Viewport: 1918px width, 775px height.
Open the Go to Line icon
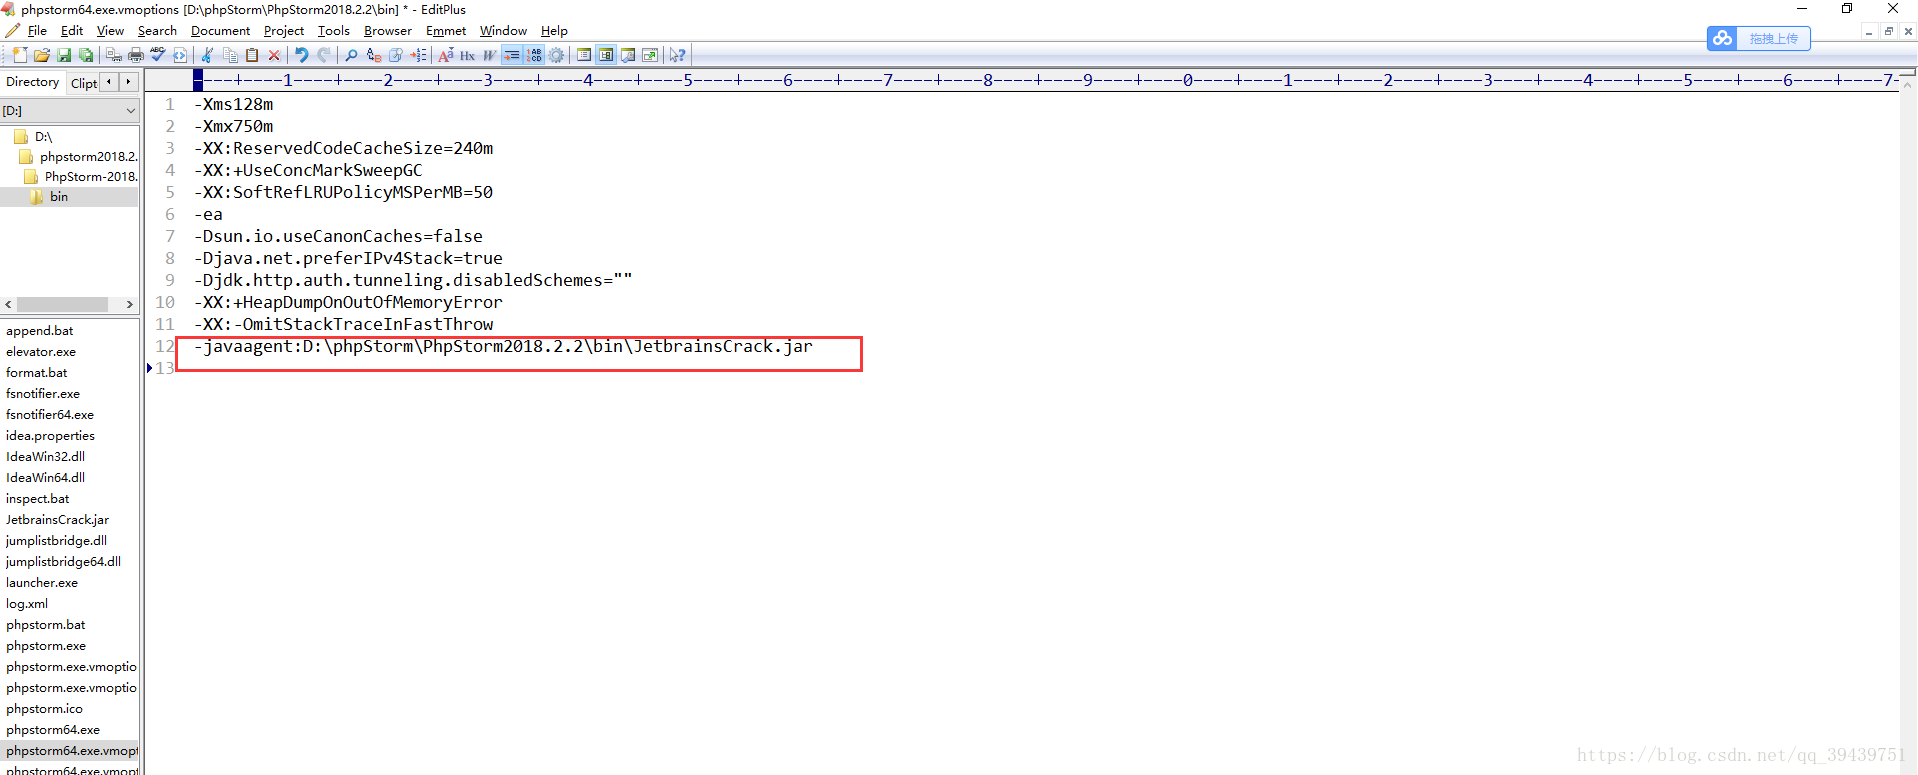[x=418, y=55]
